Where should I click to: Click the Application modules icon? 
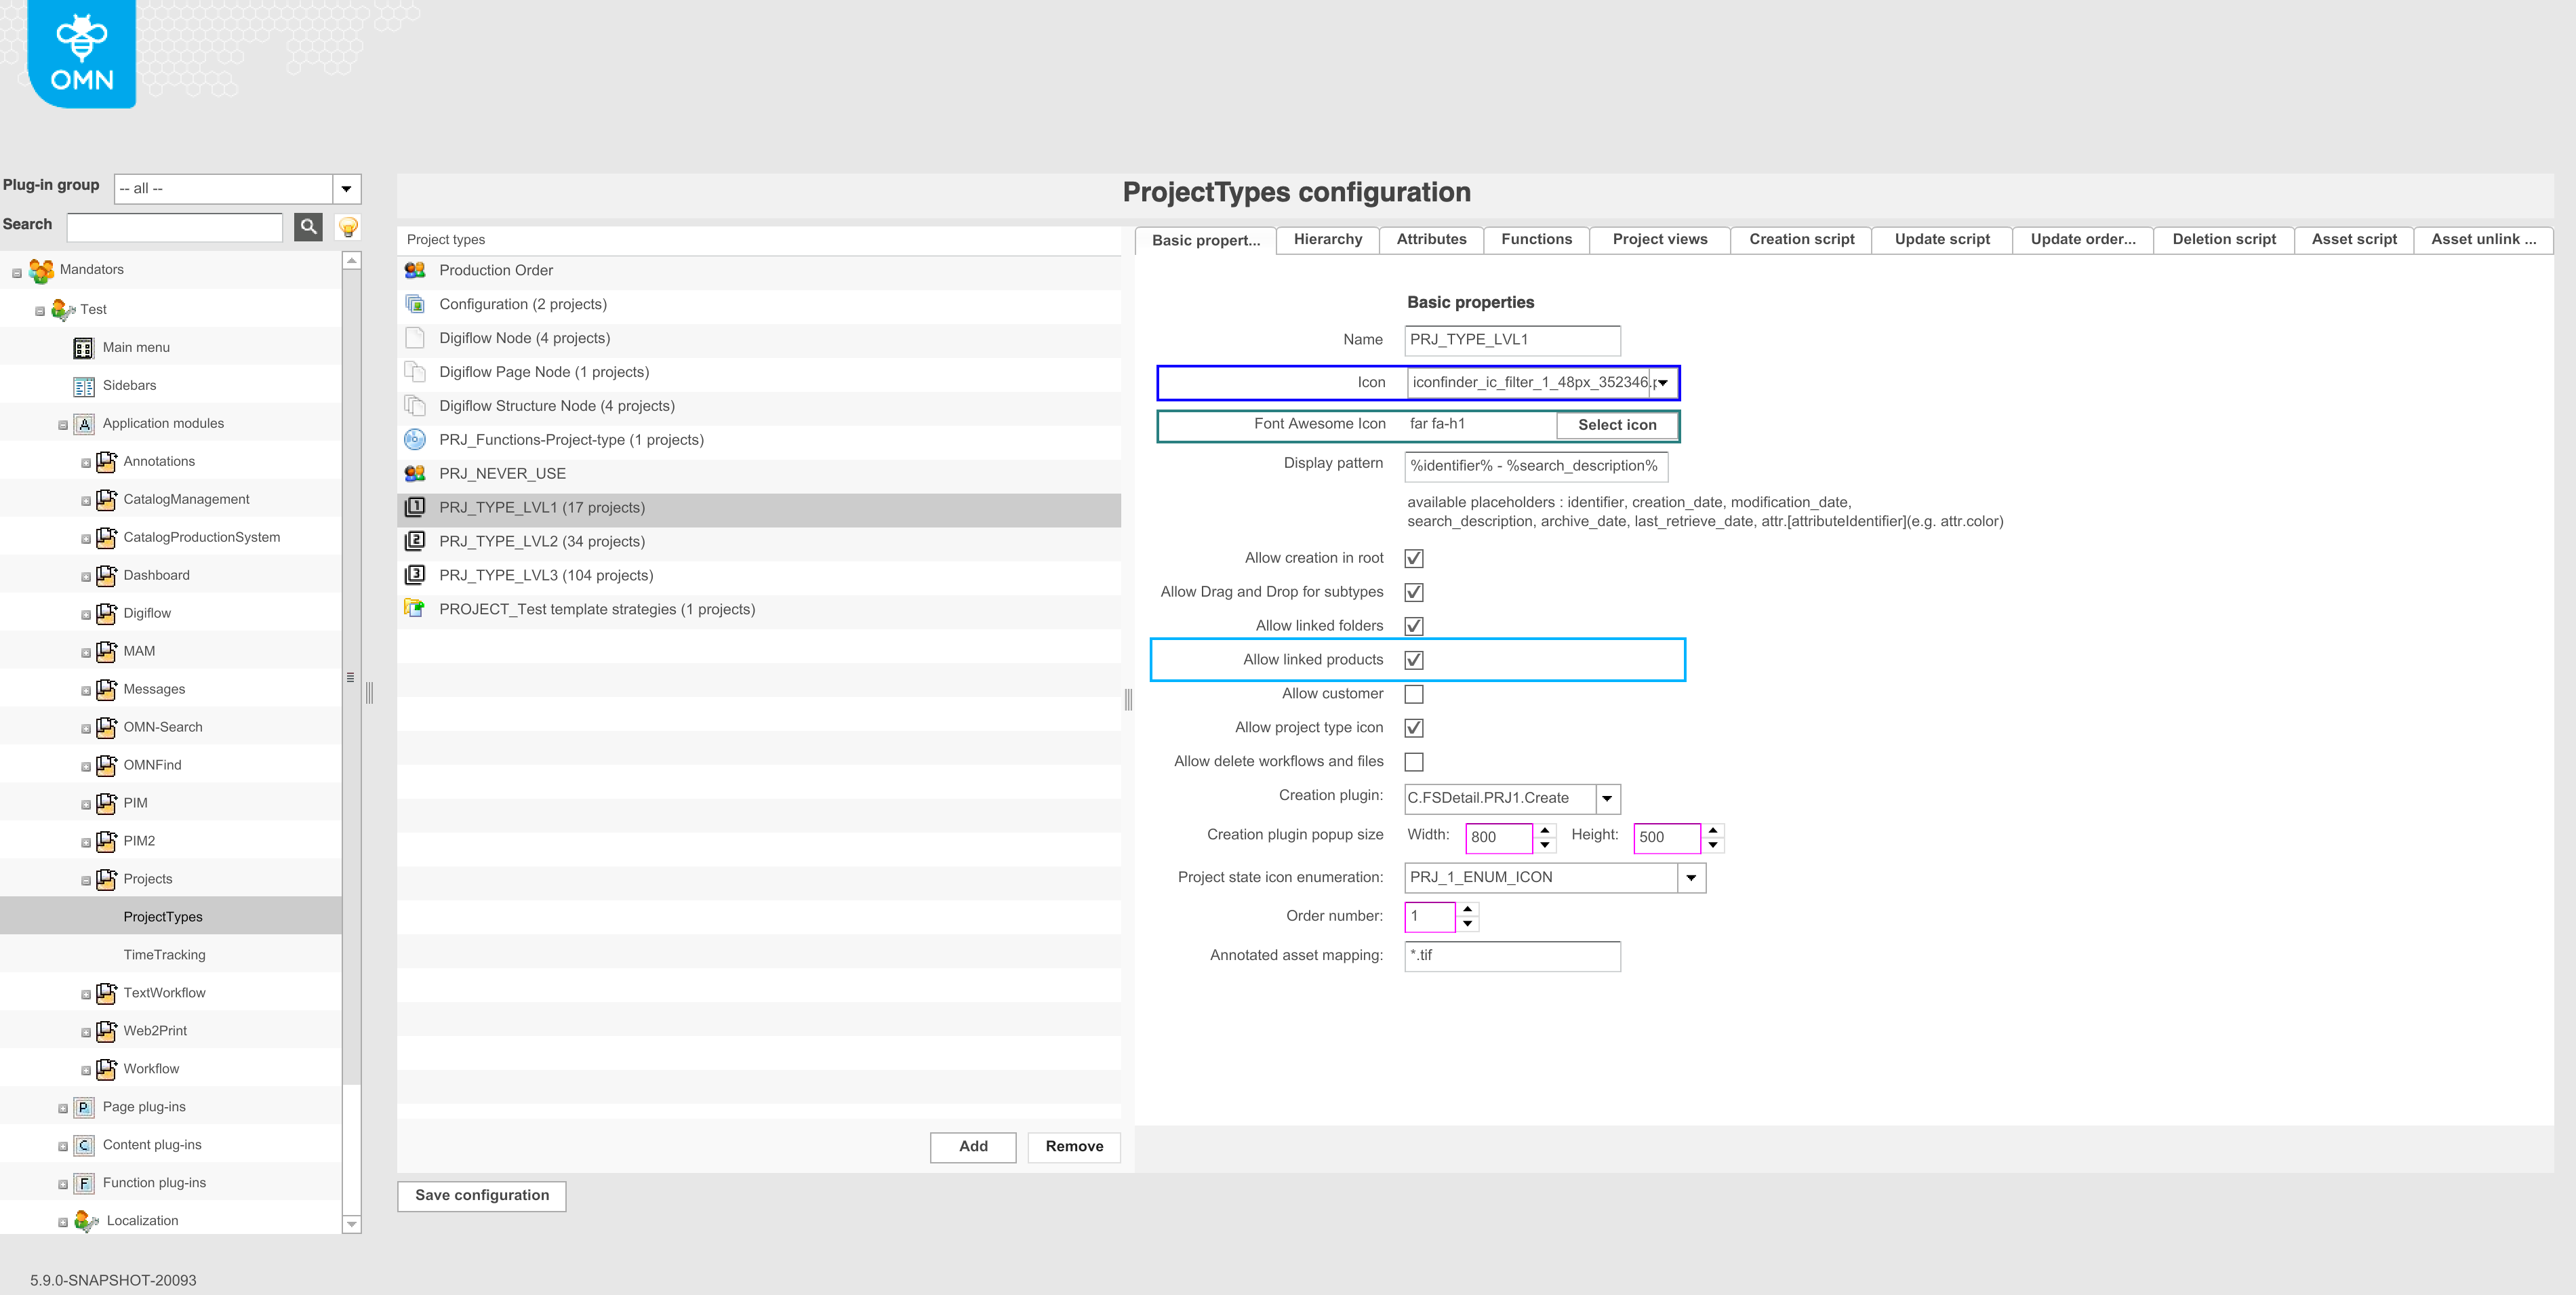coord(83,423)
